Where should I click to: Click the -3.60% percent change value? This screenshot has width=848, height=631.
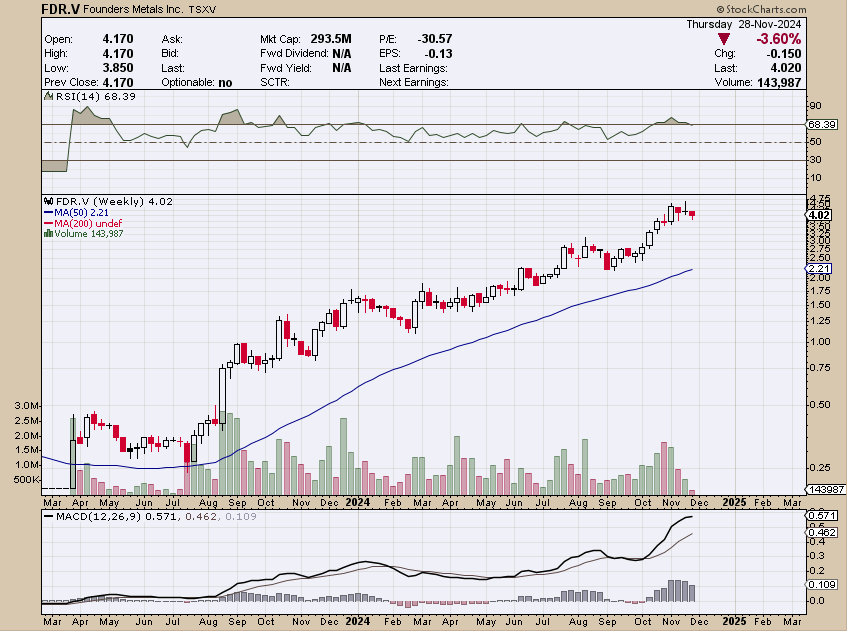778,39
